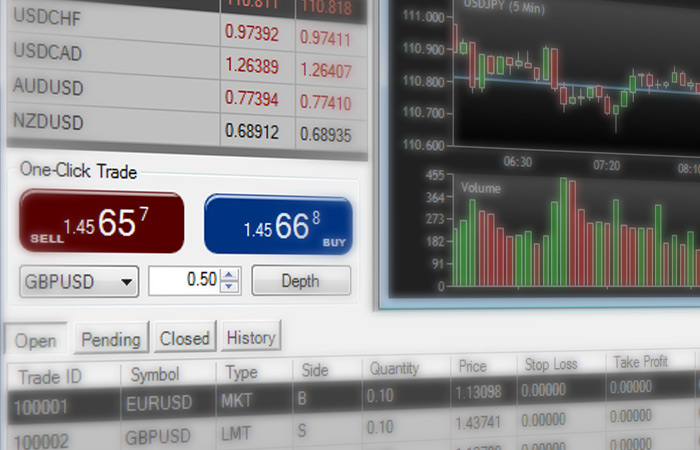Switch to the Pending orders tab
The width and height of the screenshot is (700, 450).
point(111,339)
